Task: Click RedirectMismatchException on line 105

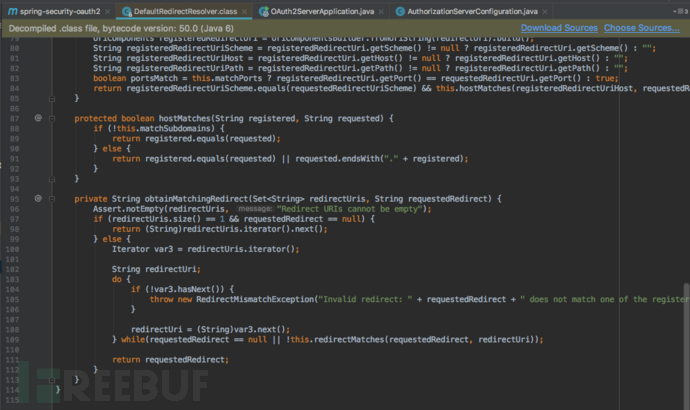Action: (255, 299)
